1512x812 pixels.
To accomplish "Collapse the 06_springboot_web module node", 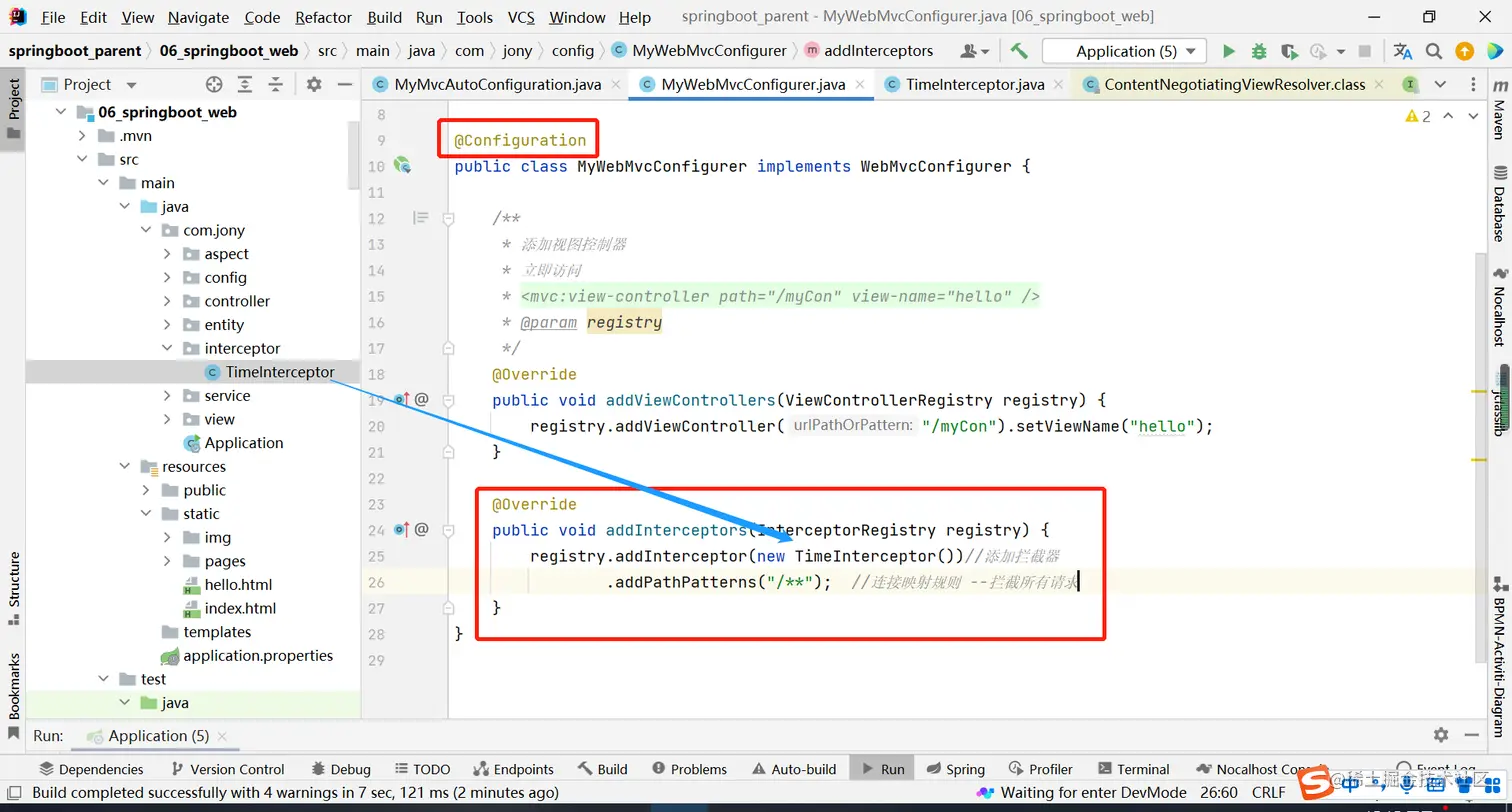I will [x=62, y=112].
